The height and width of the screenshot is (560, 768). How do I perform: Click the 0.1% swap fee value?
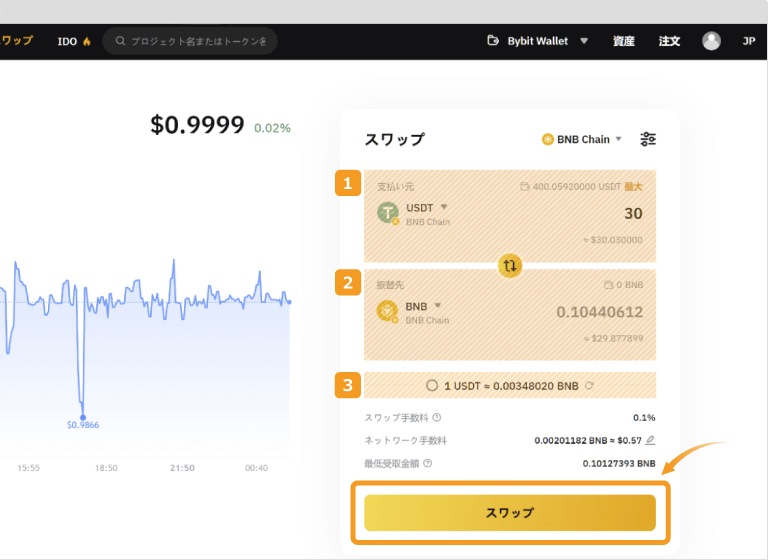(644, 417)
